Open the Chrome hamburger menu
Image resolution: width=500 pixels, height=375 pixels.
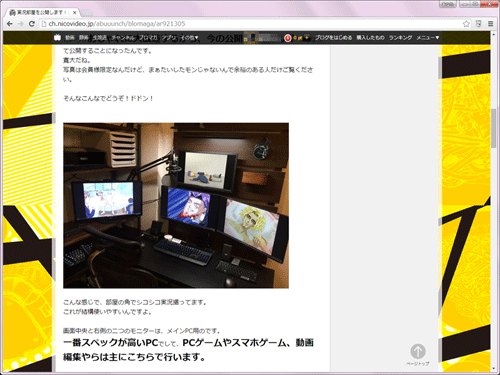(x=491, y=24)
